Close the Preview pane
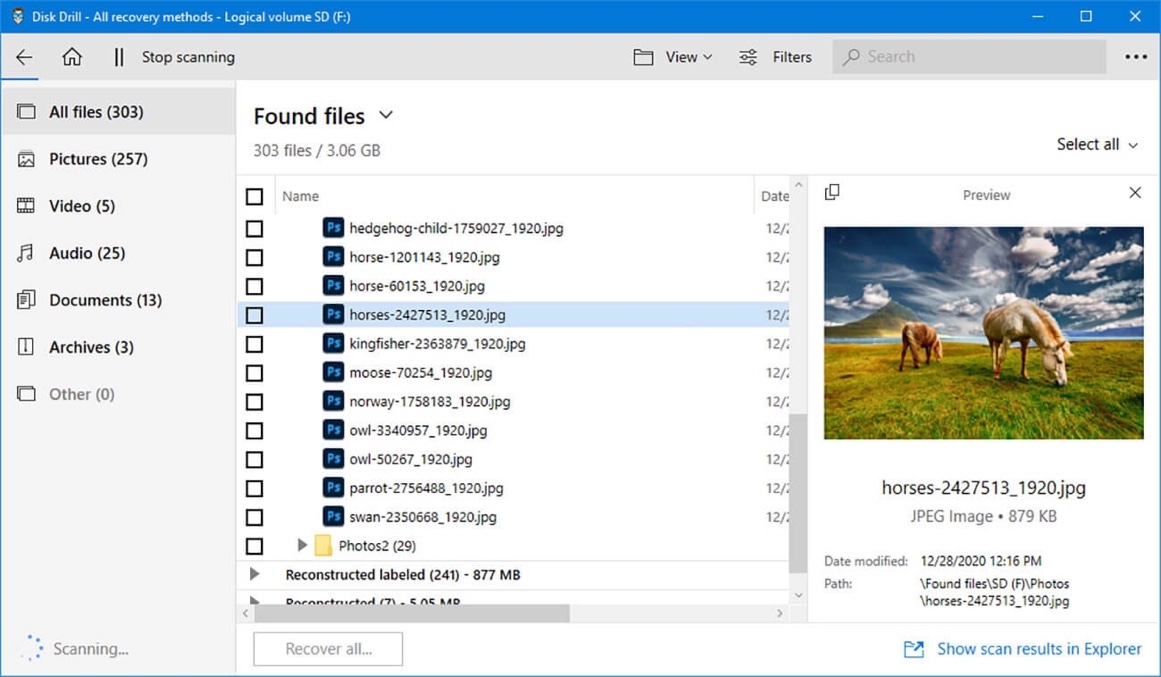Image resolution: width=1161 pixels, height=677 pixels. click(x=1135, y=192)
